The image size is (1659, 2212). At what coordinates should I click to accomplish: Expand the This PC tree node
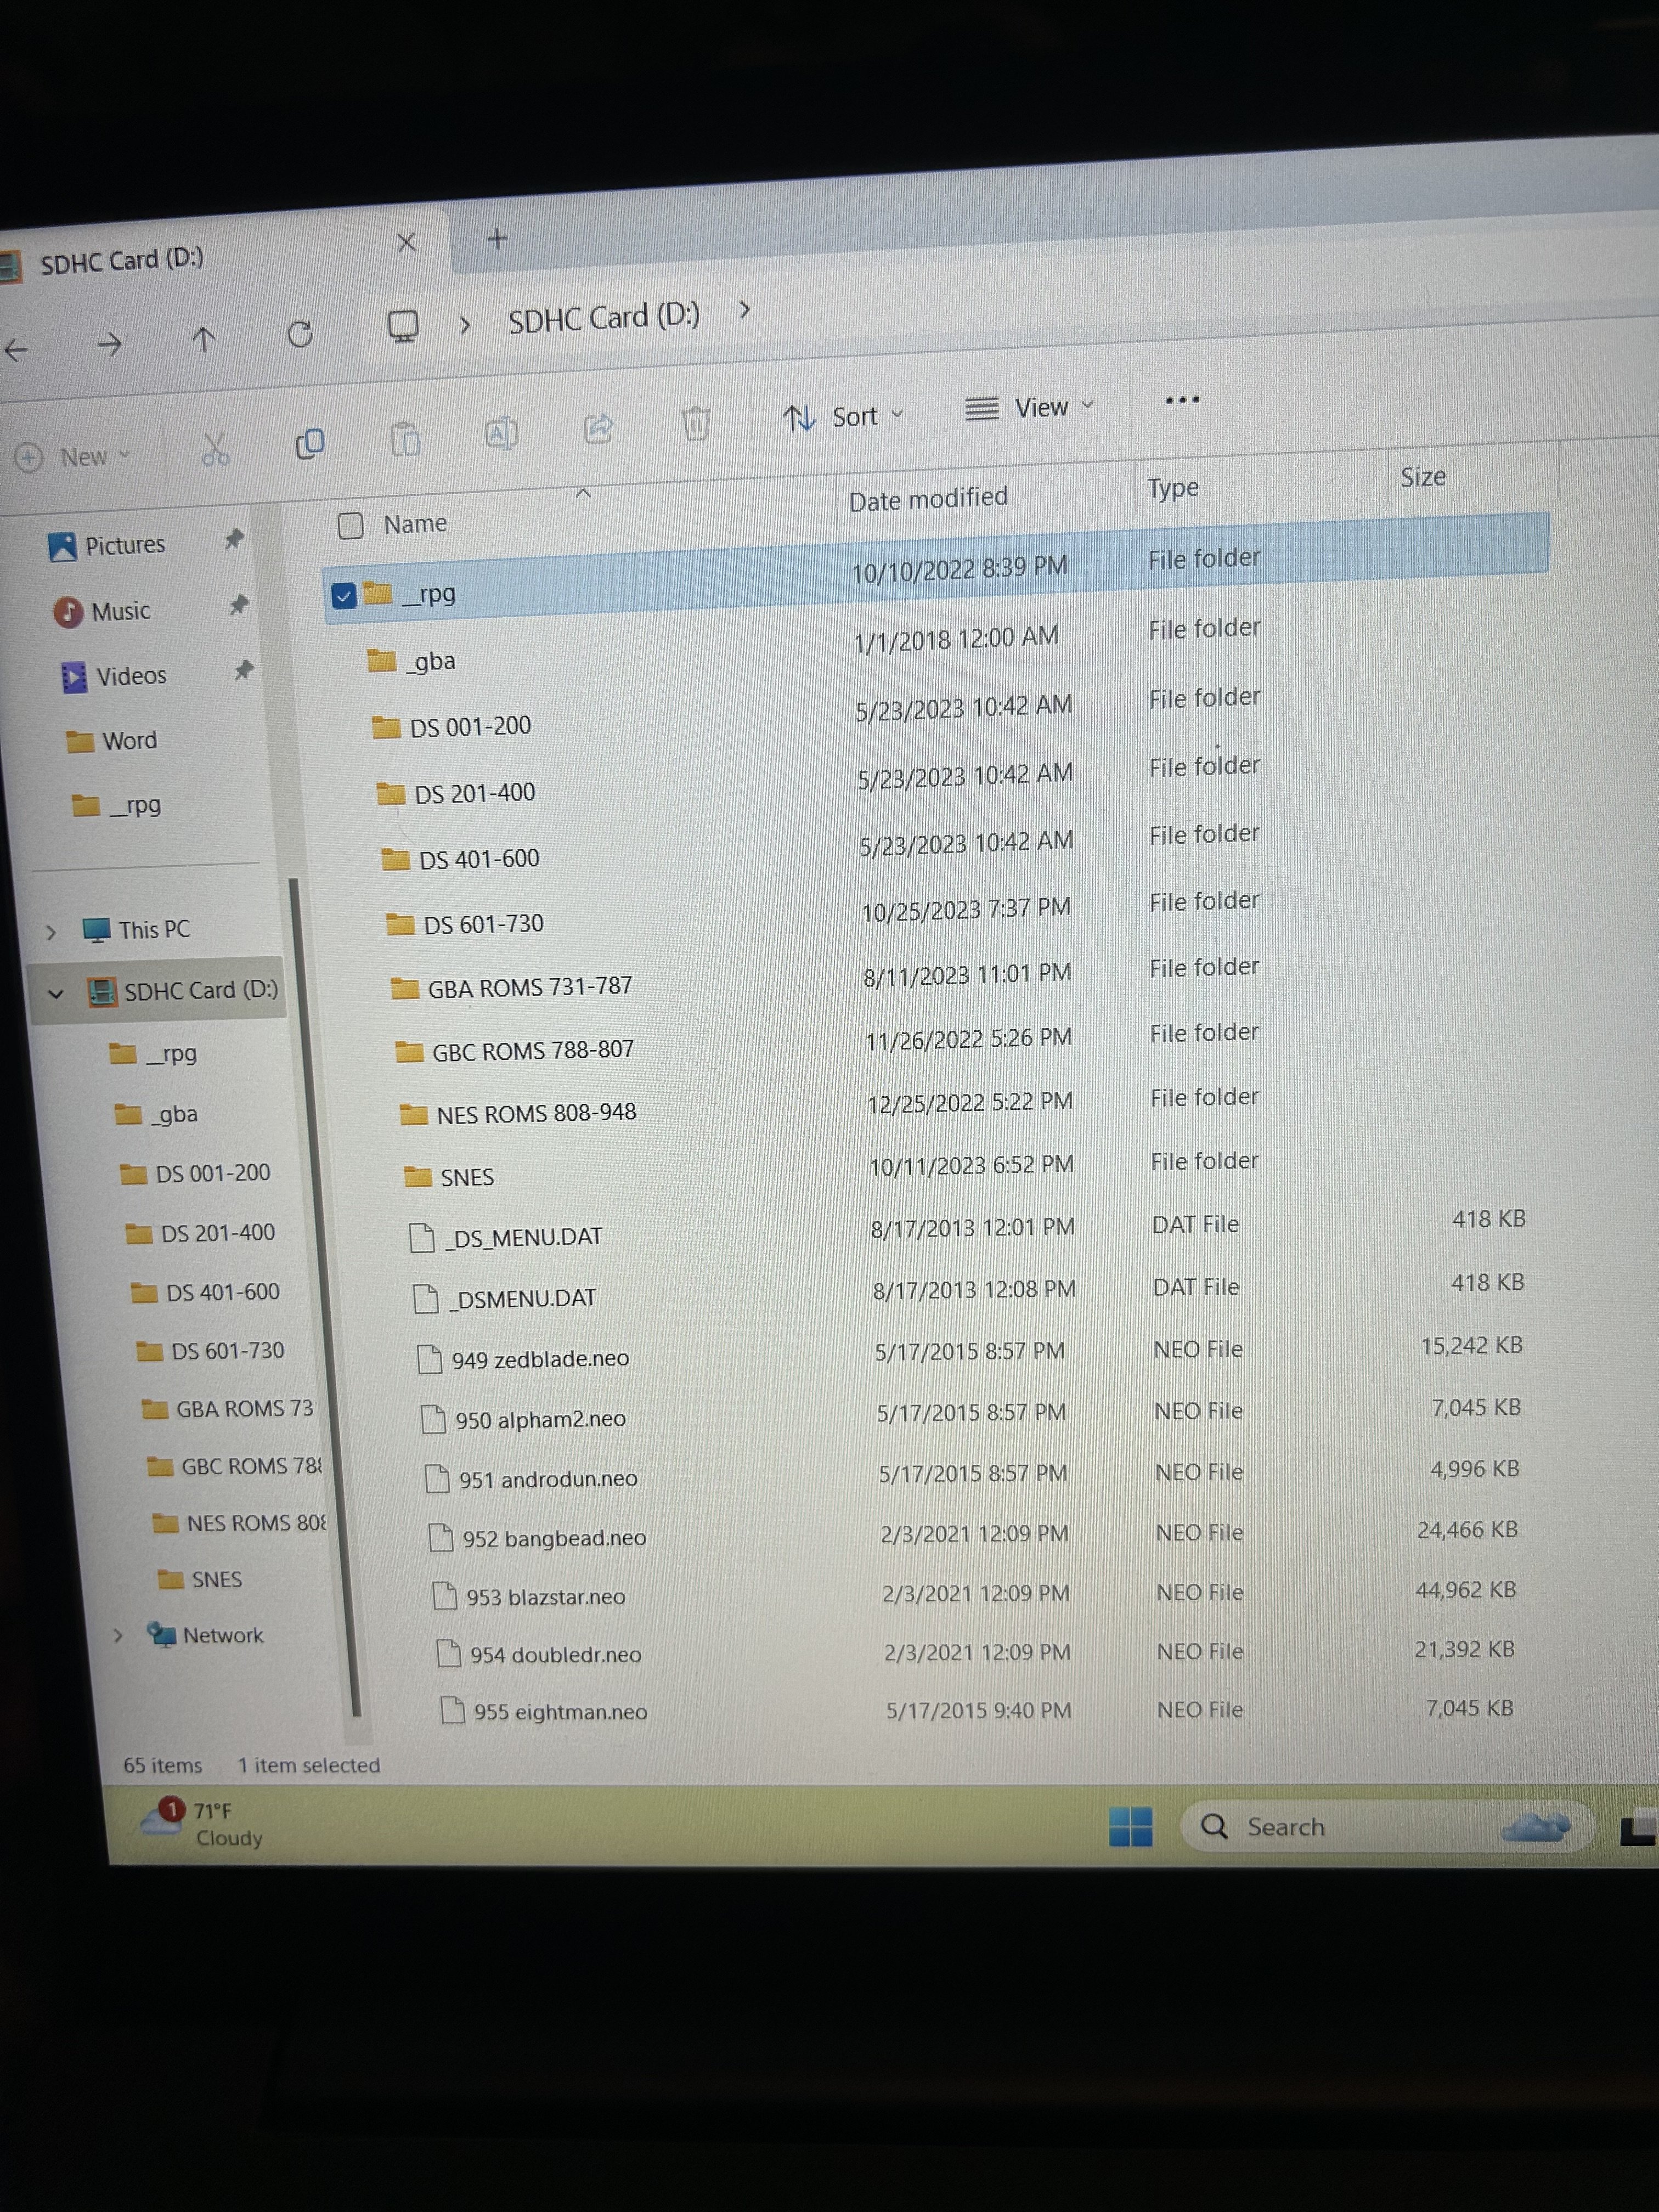tap(51, 932)
